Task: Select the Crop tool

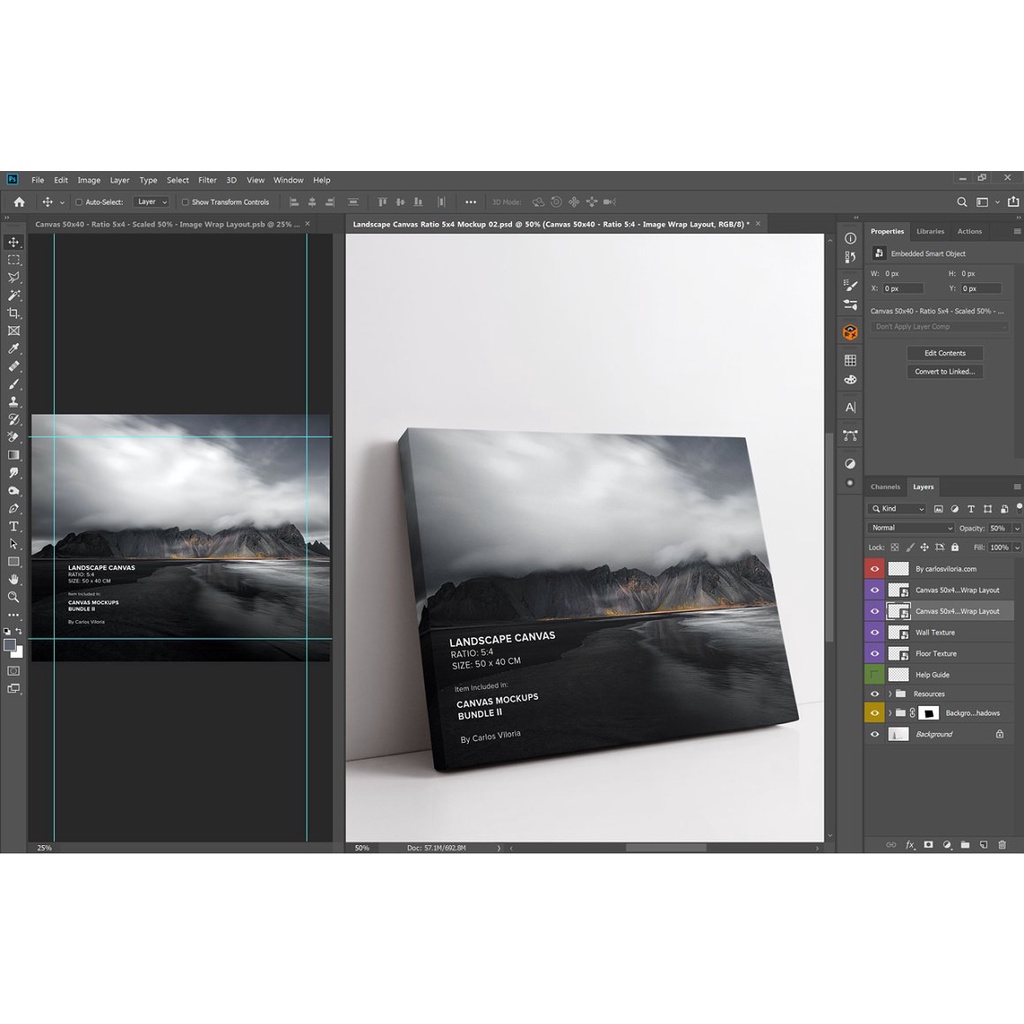Action: (14, 313)
